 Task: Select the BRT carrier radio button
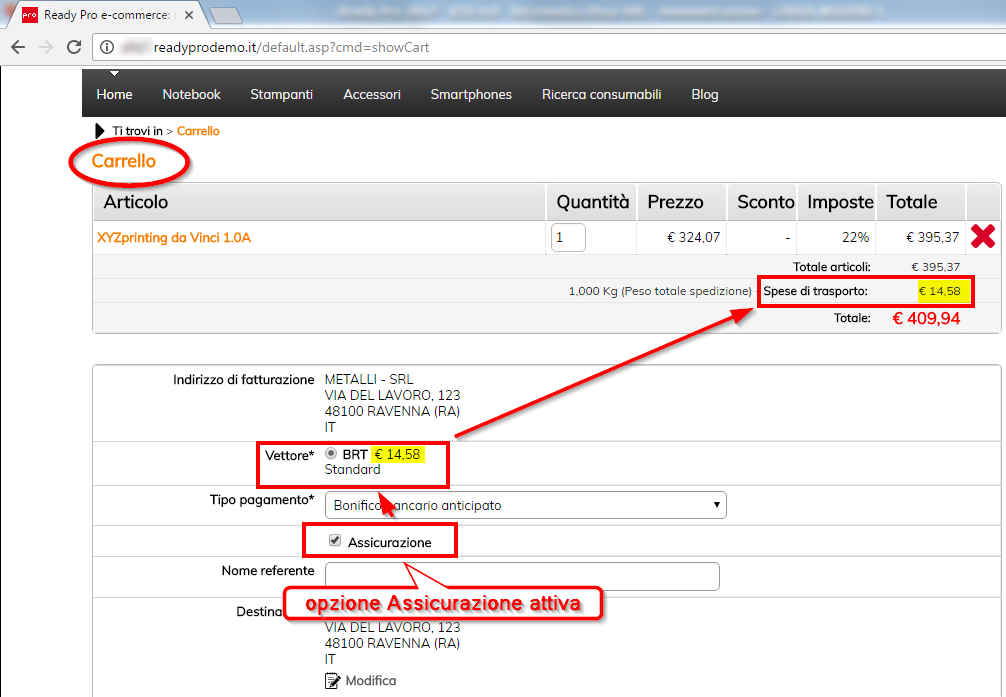tap(331, 453)
